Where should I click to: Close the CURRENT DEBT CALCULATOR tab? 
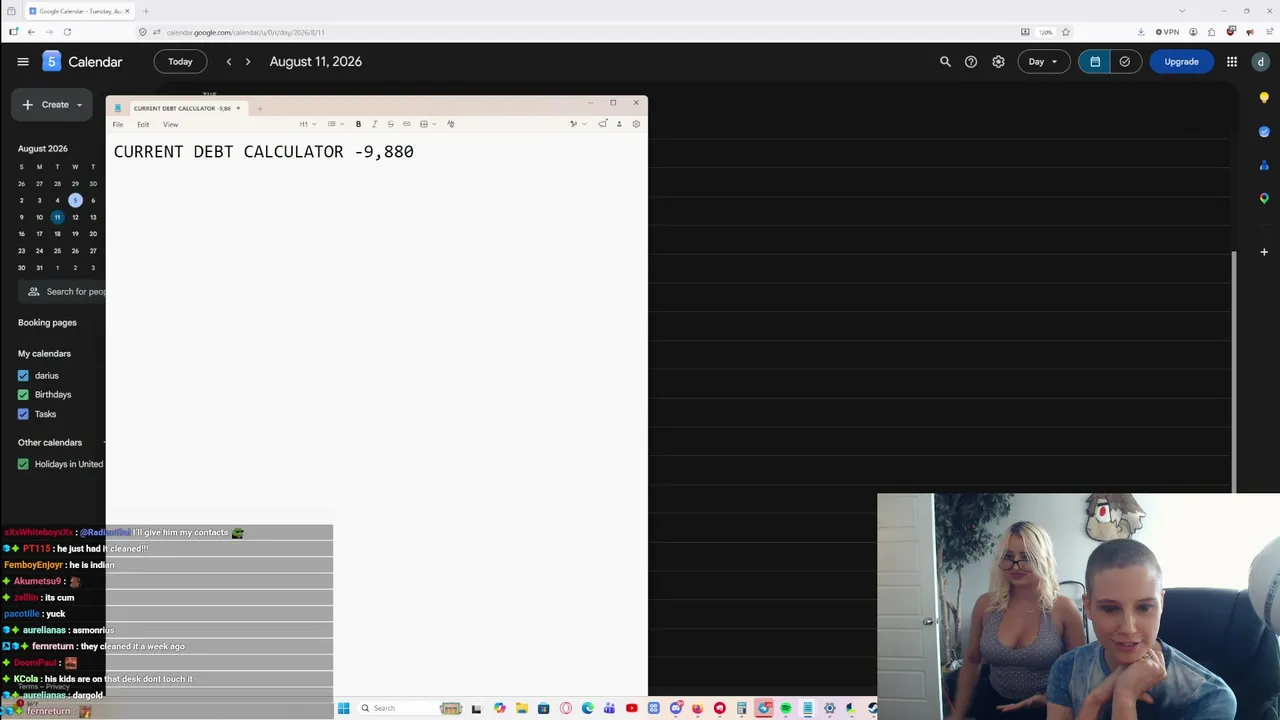(x=238, y=108)
